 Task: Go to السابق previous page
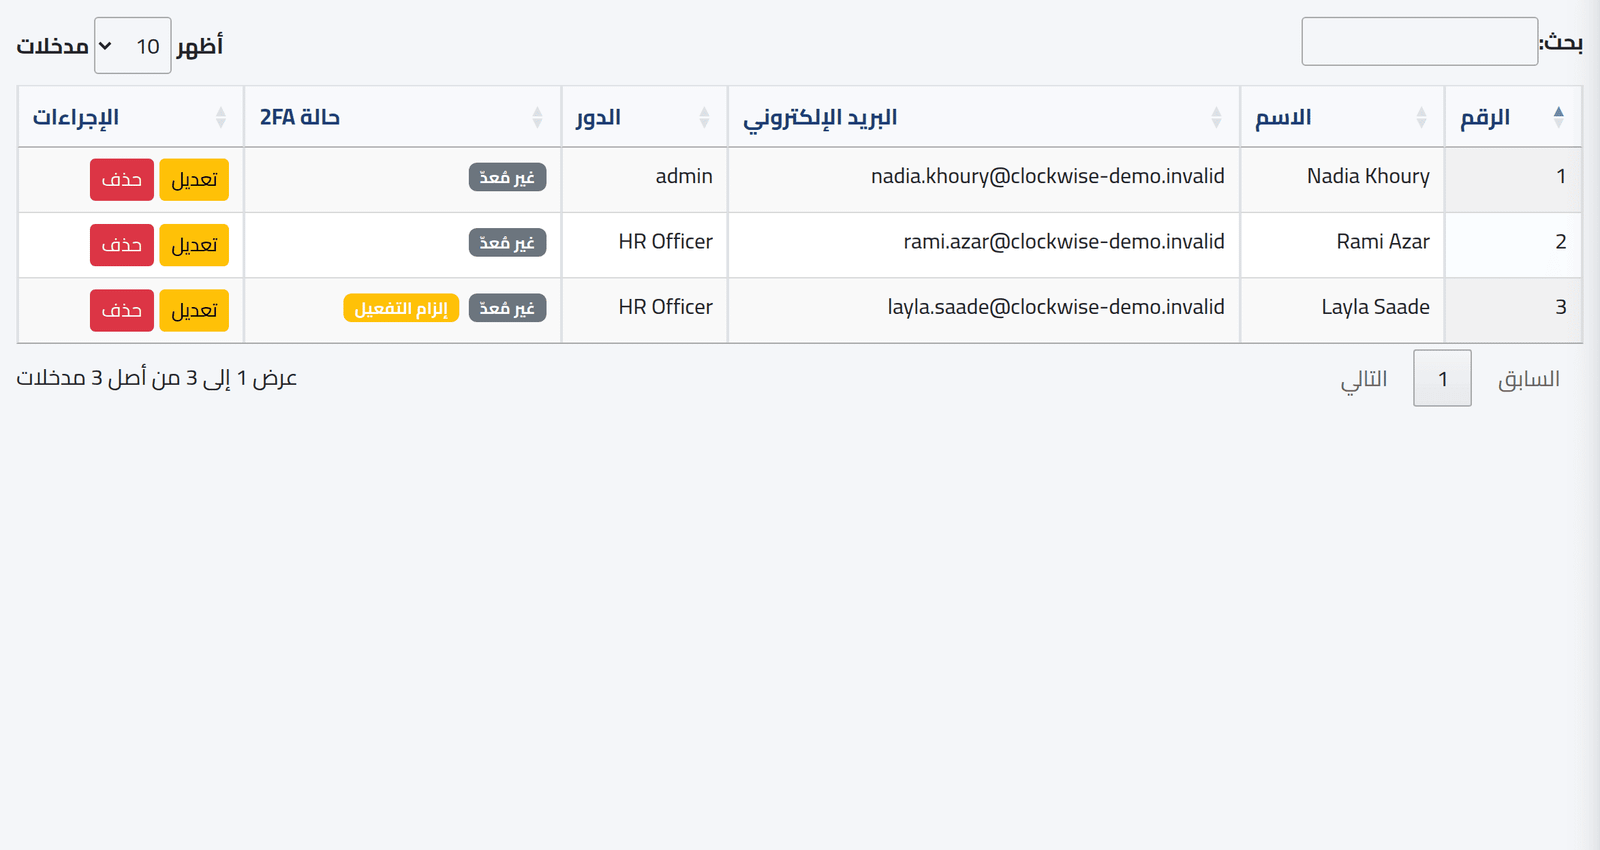(x=1528, y=379)
